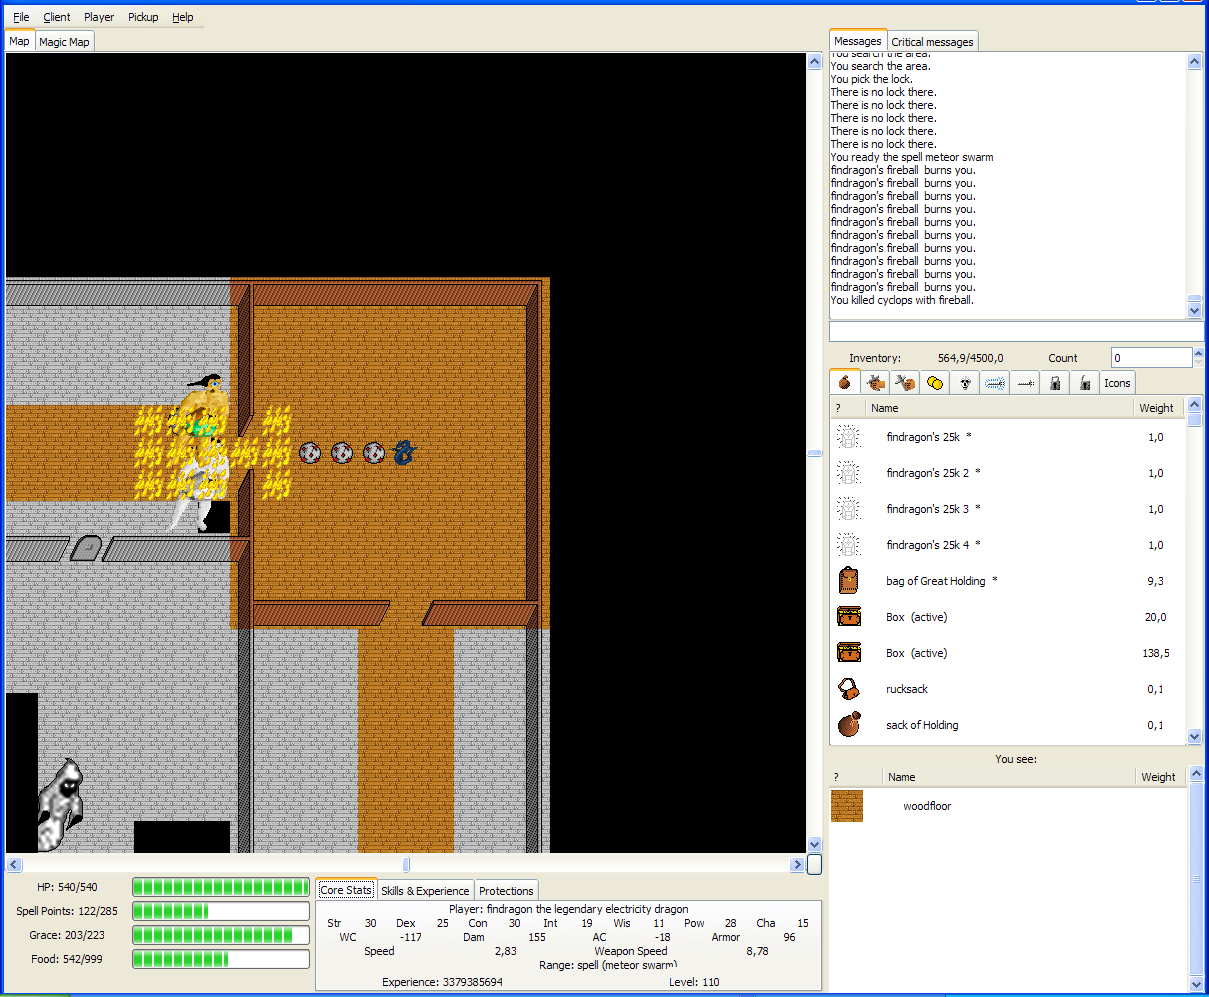Open the Help menu

coord(183,17)
